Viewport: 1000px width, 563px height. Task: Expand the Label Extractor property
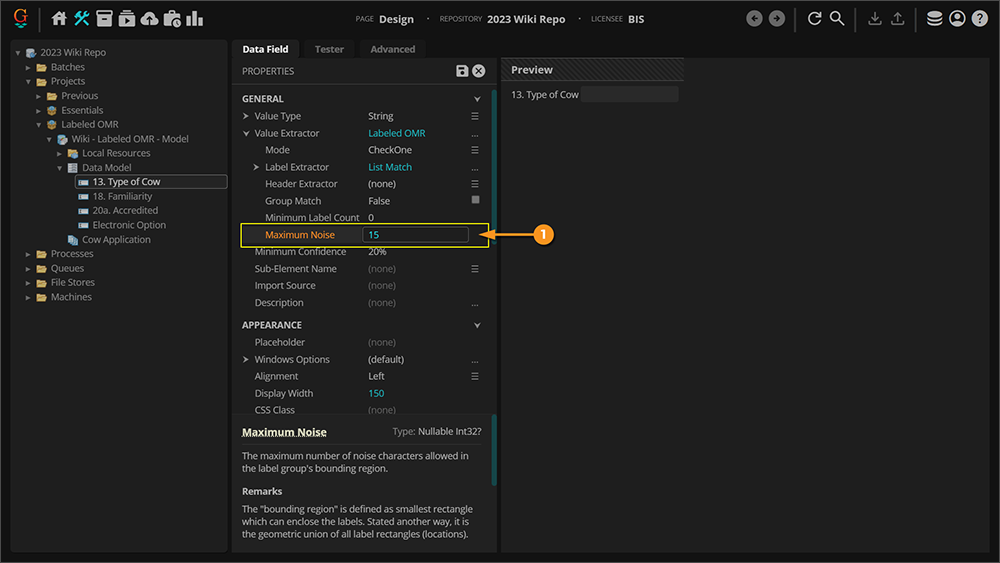[x=256, y=167]
